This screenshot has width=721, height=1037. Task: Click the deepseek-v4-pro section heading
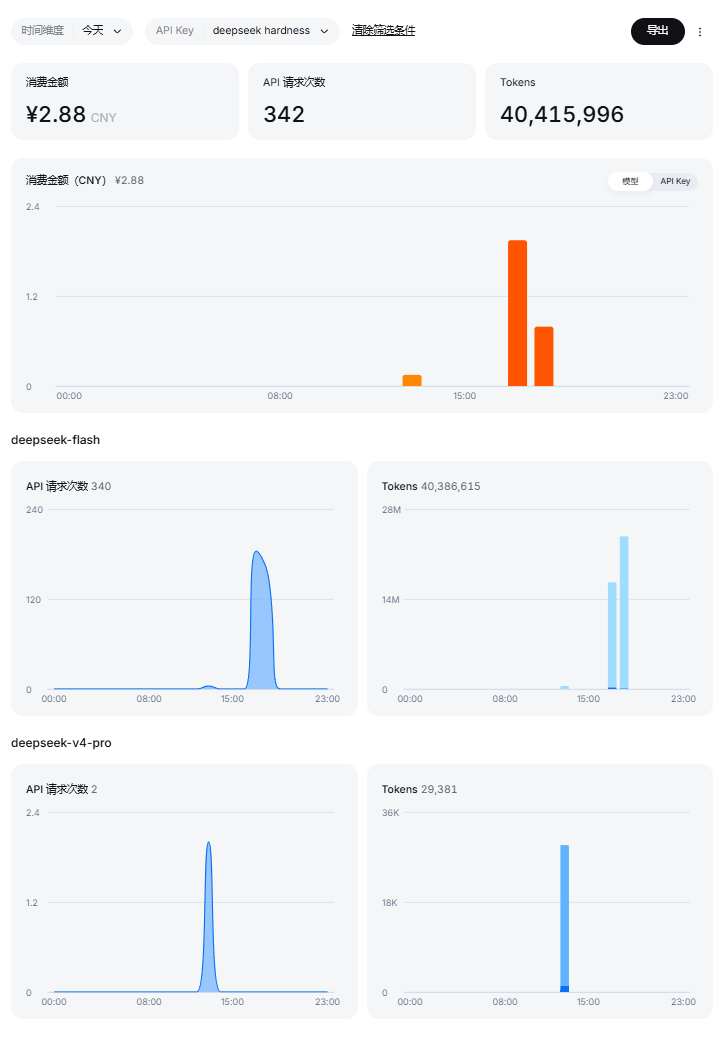(62, 743)
